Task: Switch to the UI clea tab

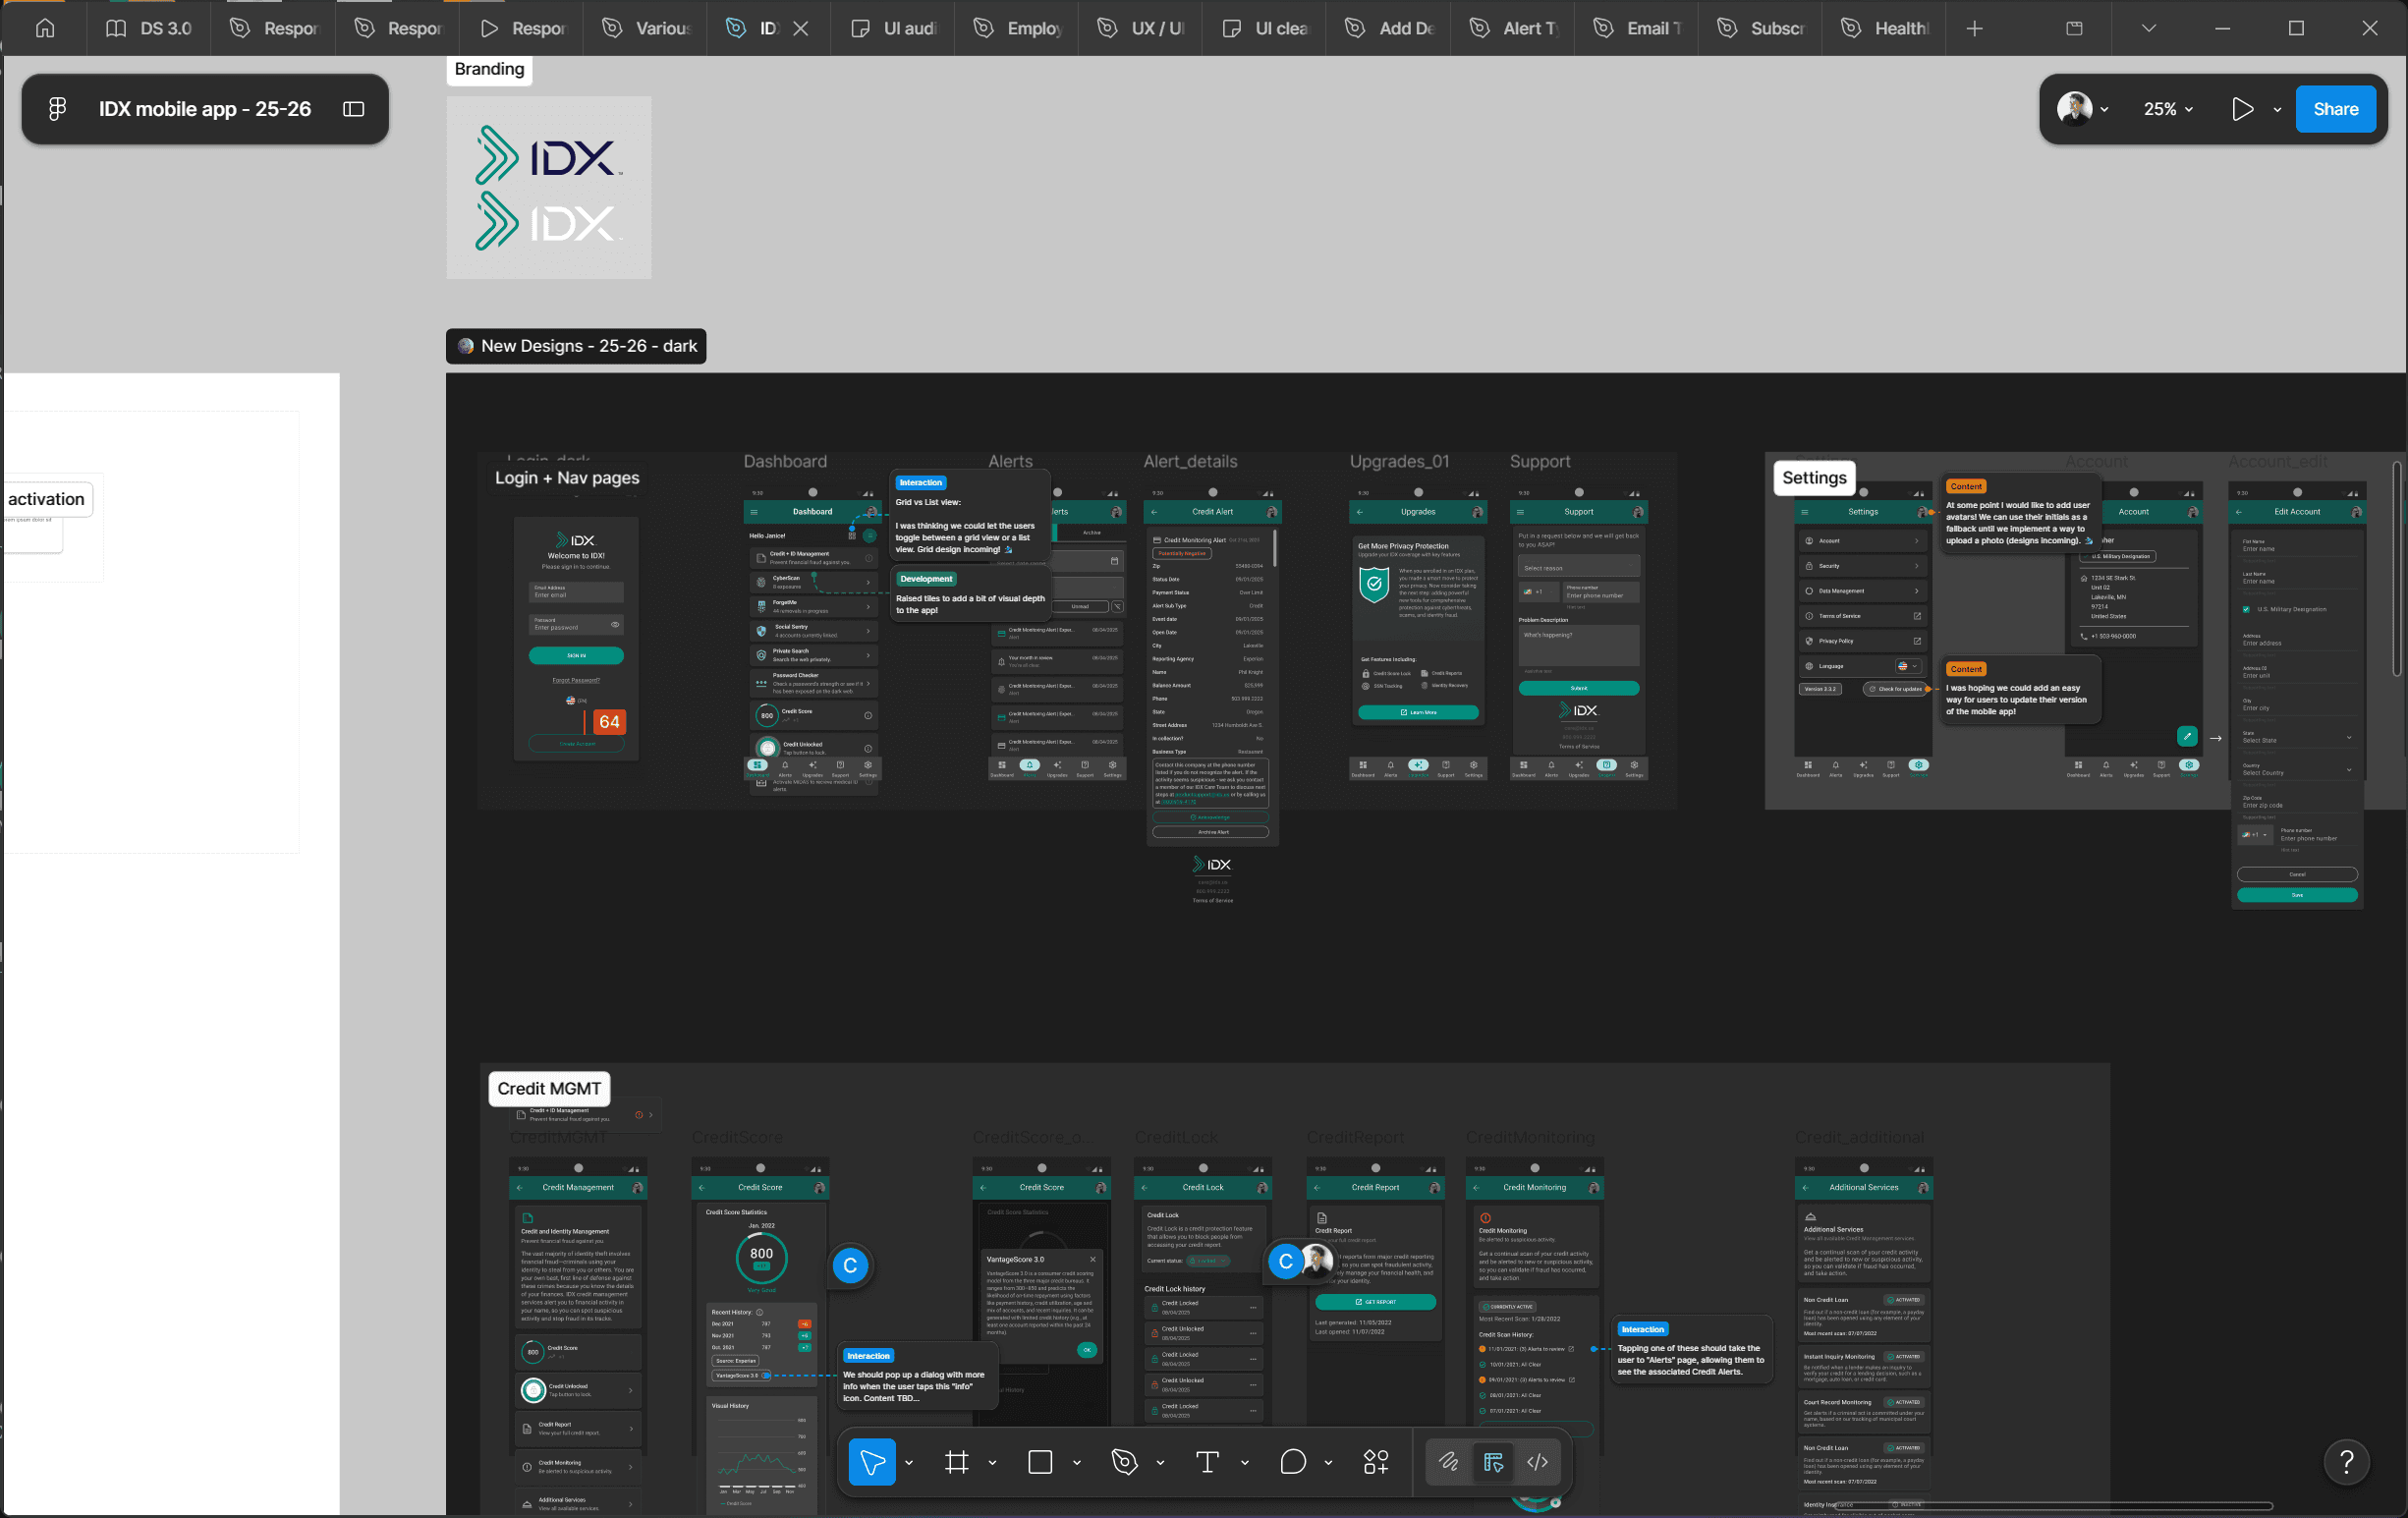Action: pyautogui.click(x=1266, y=28)
